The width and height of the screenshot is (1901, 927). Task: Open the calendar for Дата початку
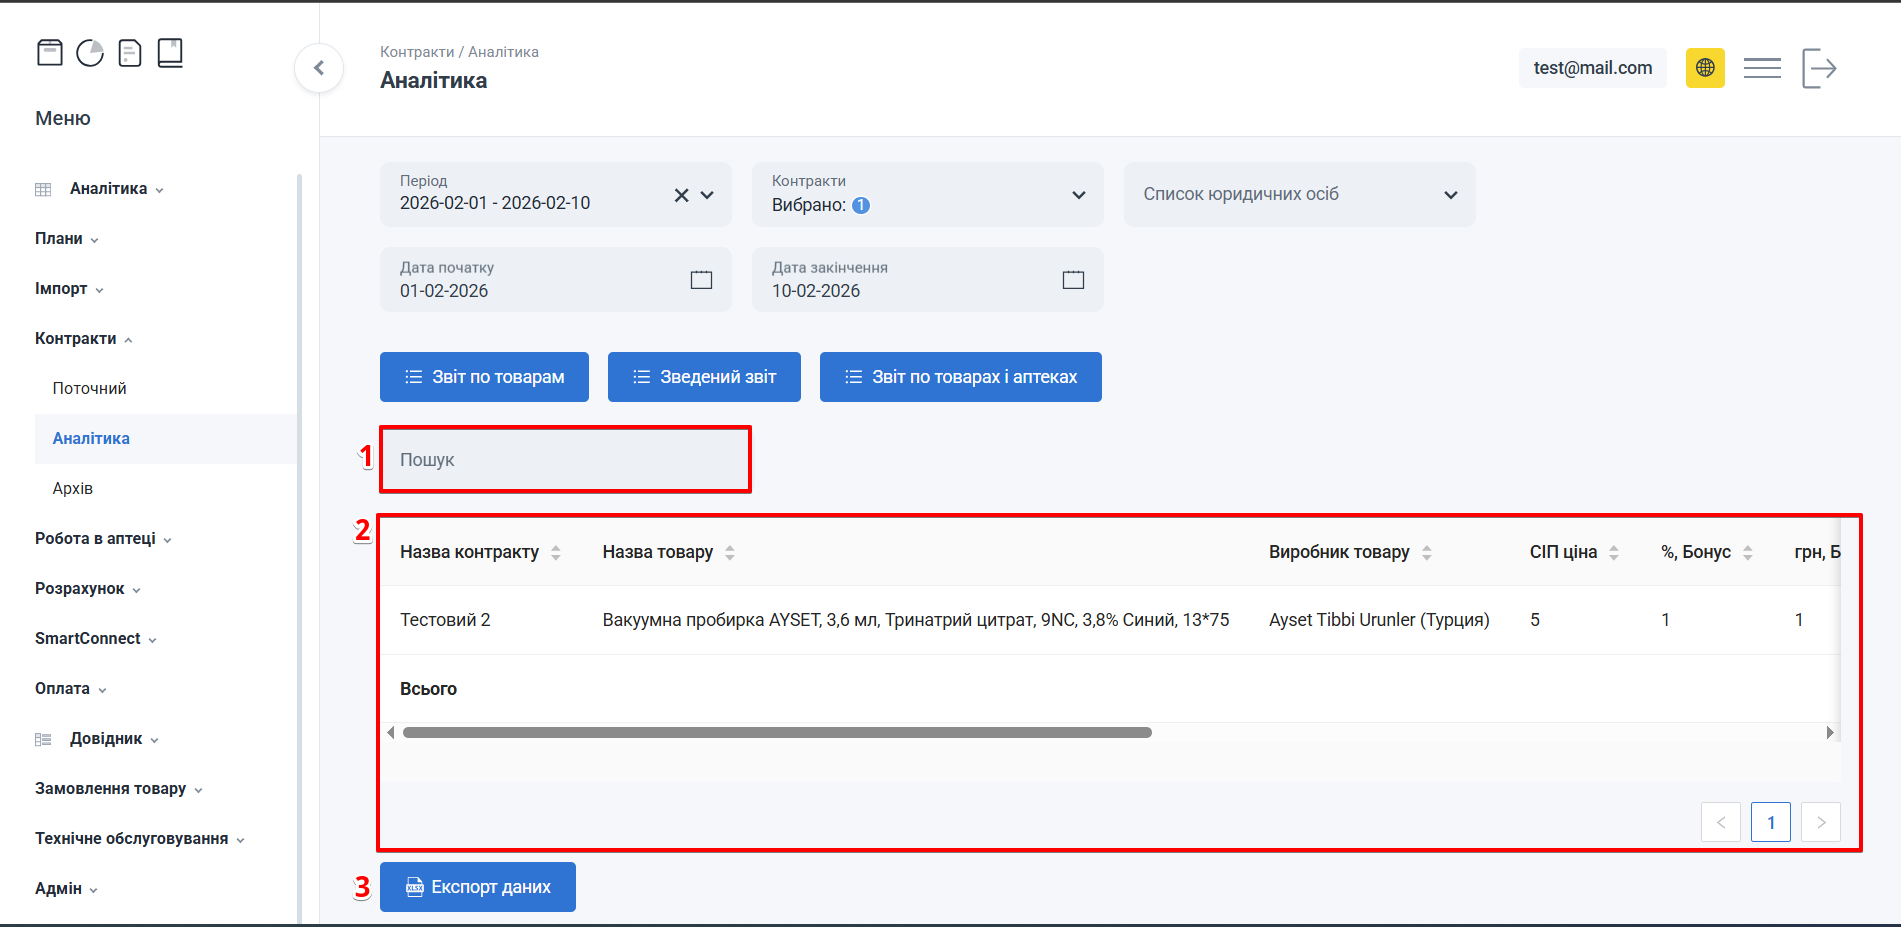point(701,280)
